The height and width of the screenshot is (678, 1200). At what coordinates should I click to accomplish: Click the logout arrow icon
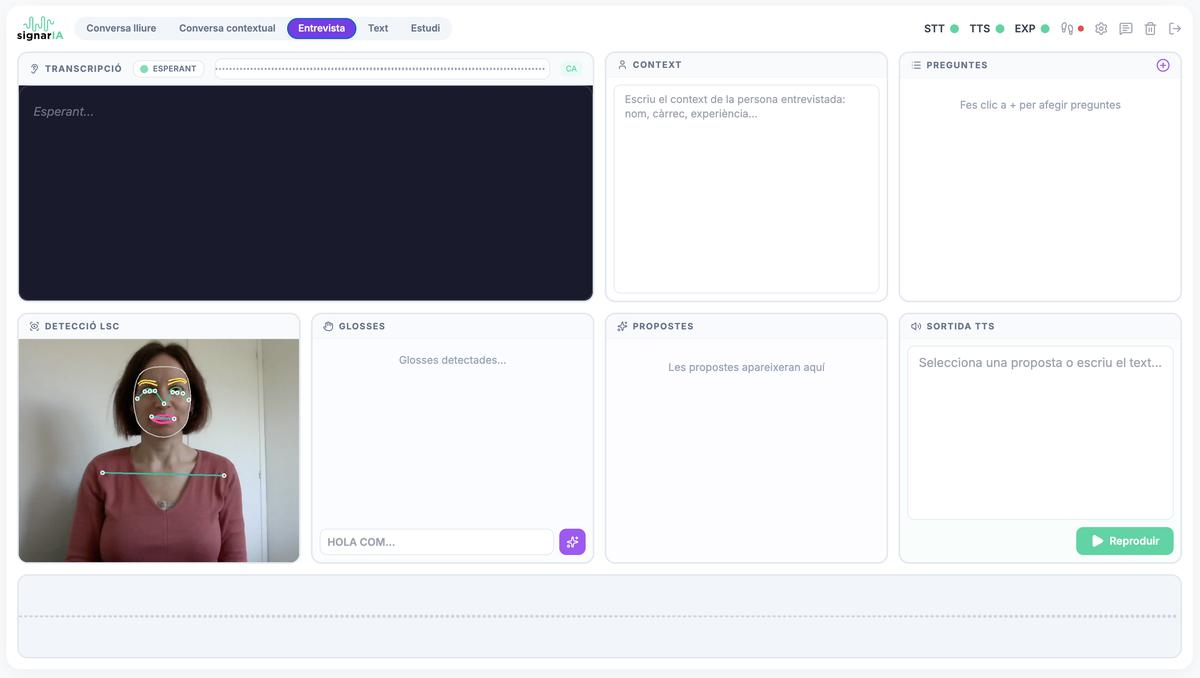(1175, 29)
